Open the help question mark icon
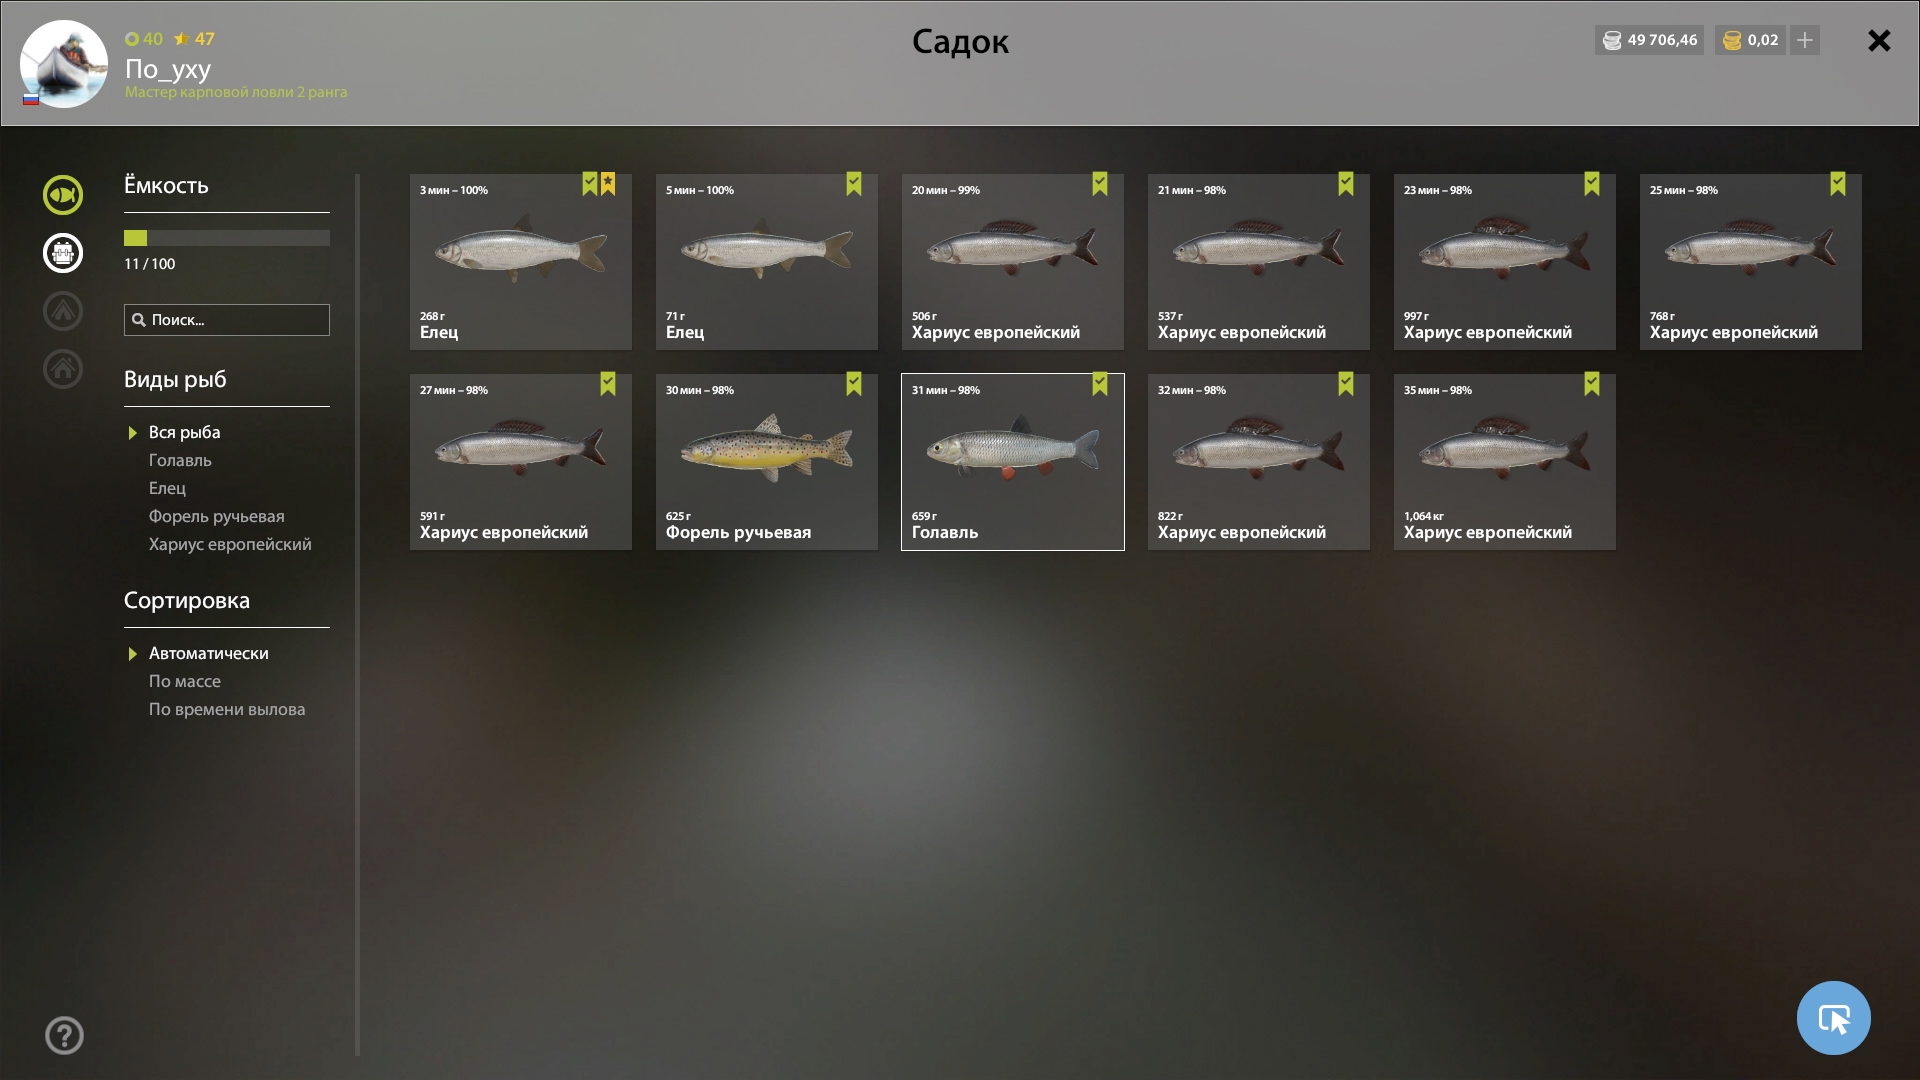Image resolution: width=1920 pixels, height=1080 pixels. (64, 1035)
